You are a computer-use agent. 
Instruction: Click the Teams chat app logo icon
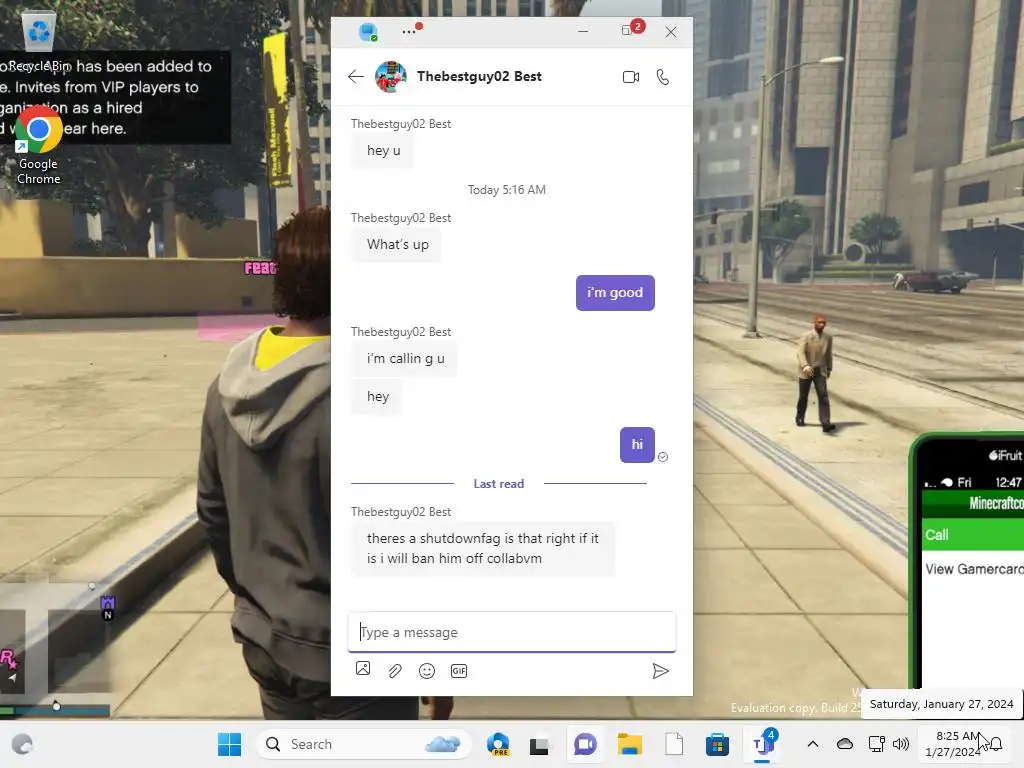(x=368, y=31)
